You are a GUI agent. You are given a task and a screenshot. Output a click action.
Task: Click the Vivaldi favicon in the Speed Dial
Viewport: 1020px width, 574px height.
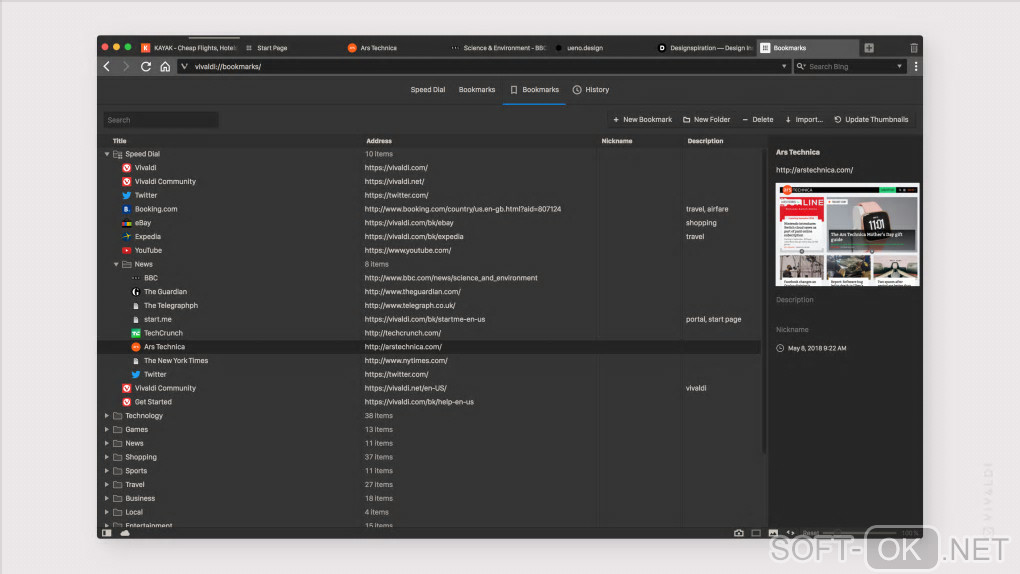click(x=126, y=168)
